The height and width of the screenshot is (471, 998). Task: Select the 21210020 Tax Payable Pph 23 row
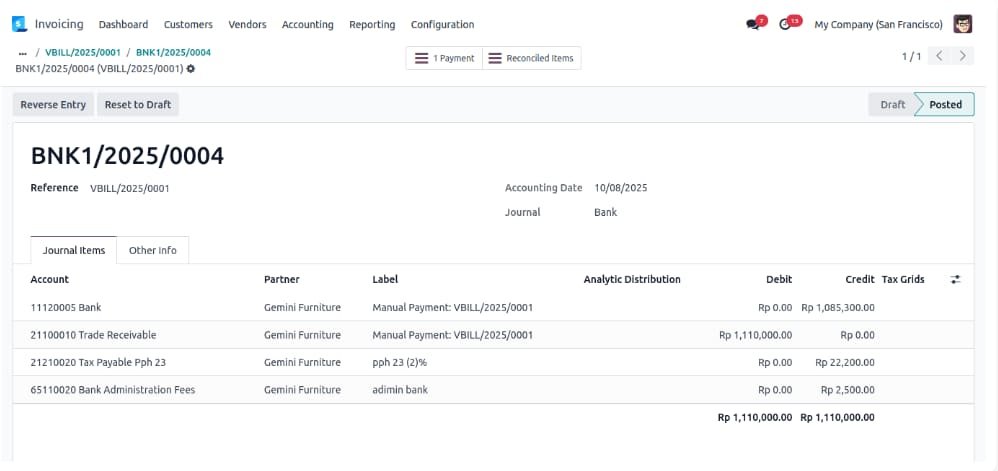pyautogui.click(x=493, y=362)
